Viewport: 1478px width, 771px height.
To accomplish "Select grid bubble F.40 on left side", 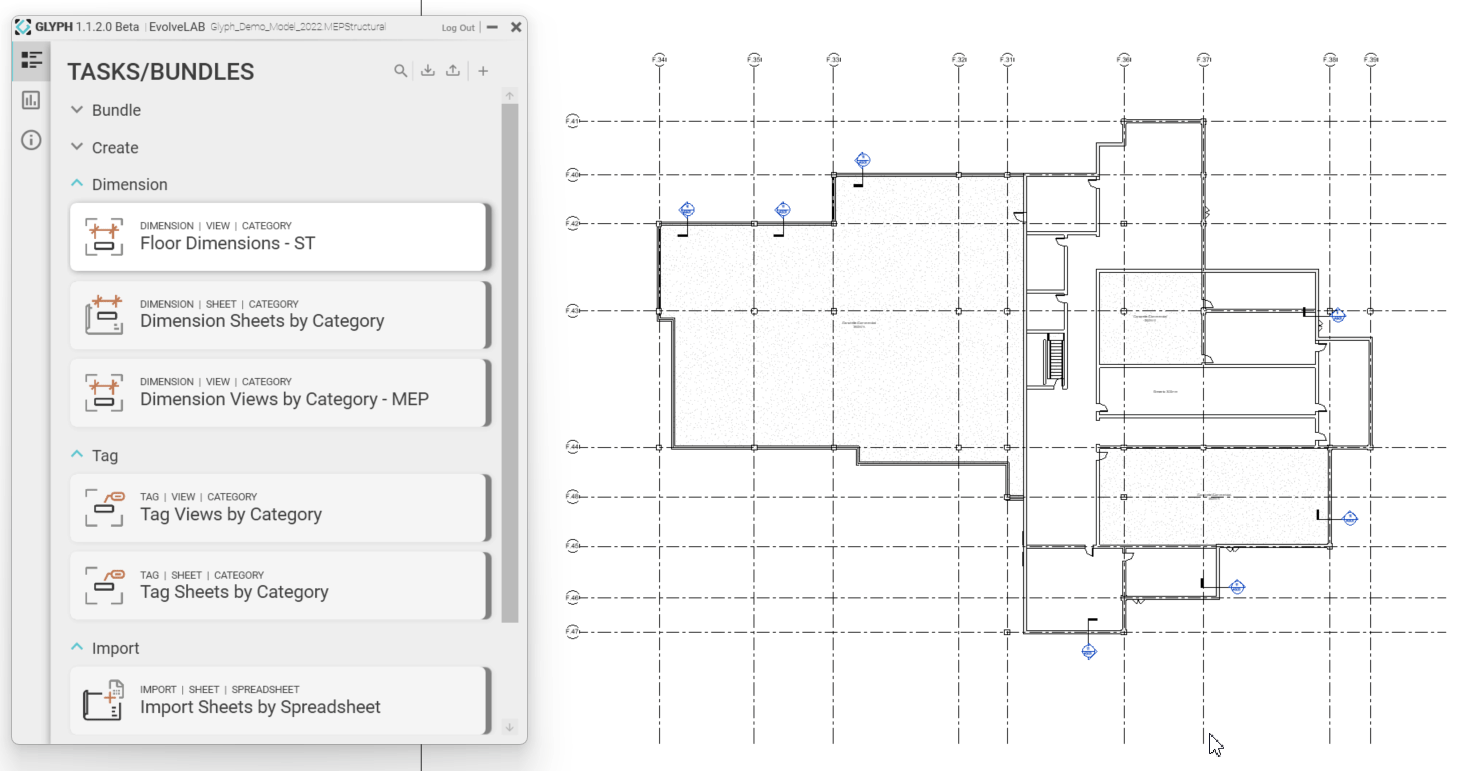I will click(573, 175).
